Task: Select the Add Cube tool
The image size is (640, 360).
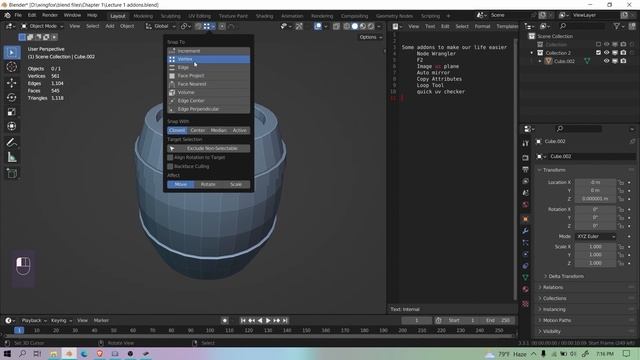Action: (11, 173)
